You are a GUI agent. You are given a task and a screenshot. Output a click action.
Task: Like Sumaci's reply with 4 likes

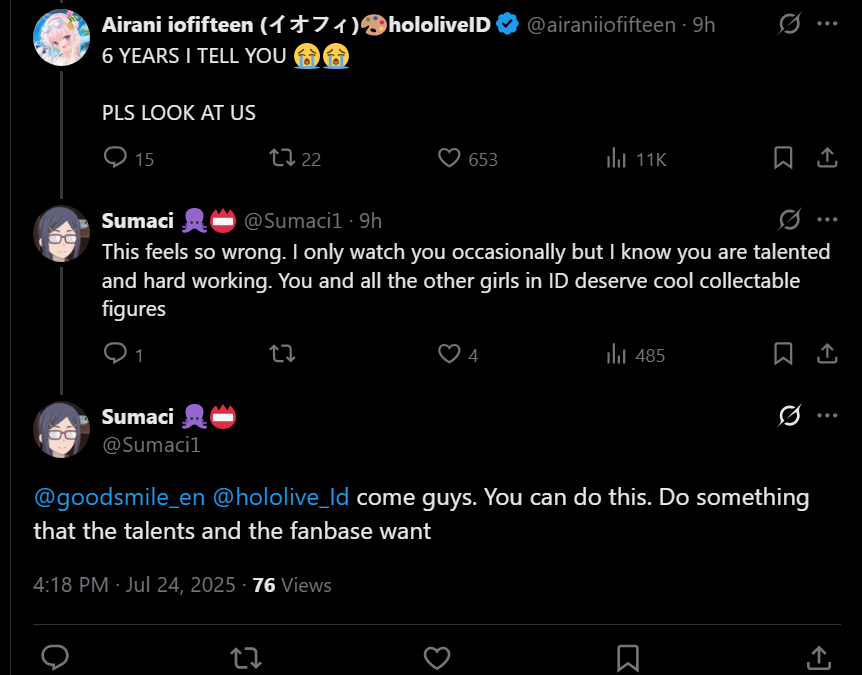450,354
